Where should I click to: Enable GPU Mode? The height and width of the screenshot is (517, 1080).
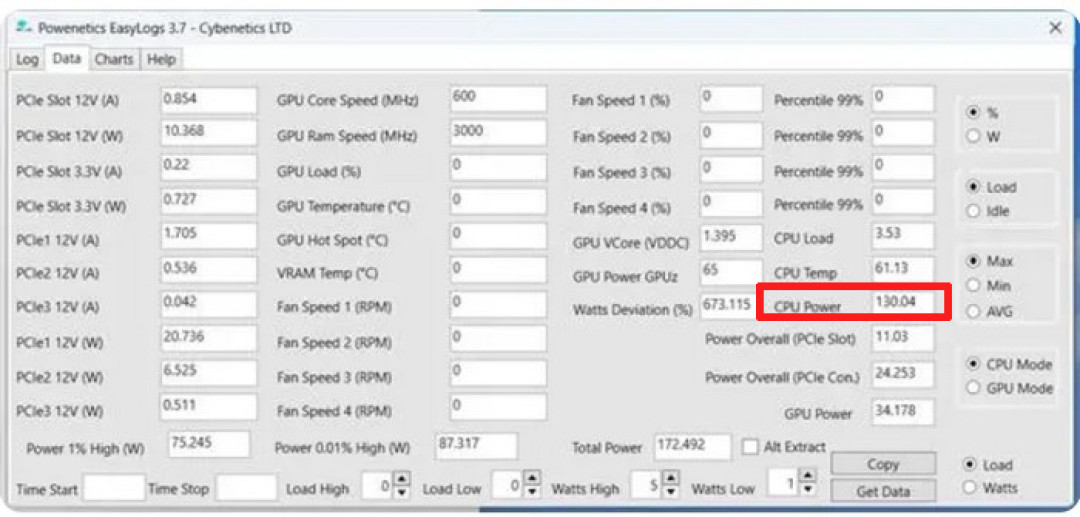point(973,388)
